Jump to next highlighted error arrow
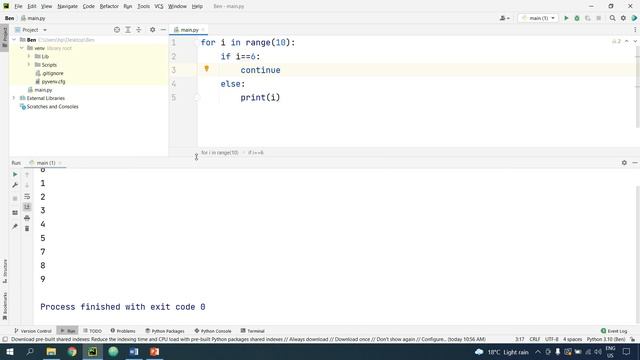 pos(635,41)
